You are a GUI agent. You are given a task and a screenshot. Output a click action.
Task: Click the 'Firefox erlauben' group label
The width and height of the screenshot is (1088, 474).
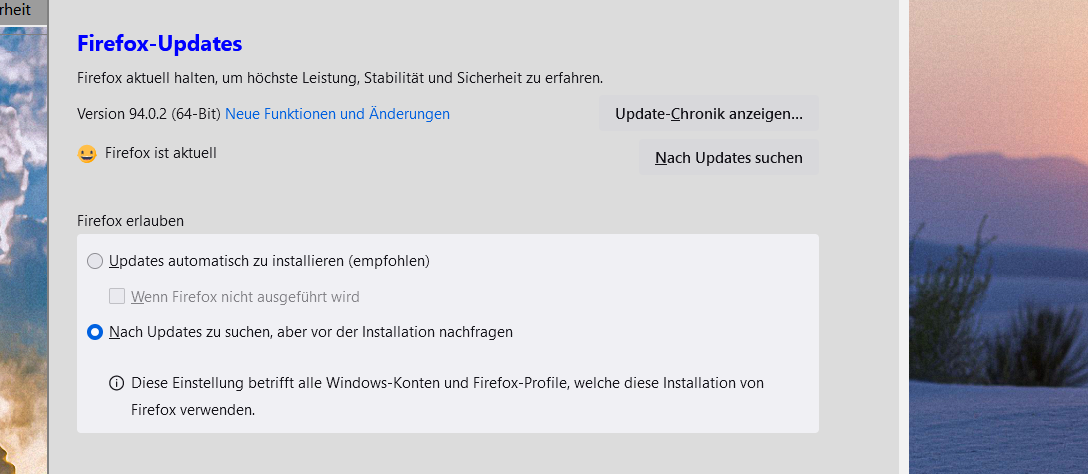130,220
